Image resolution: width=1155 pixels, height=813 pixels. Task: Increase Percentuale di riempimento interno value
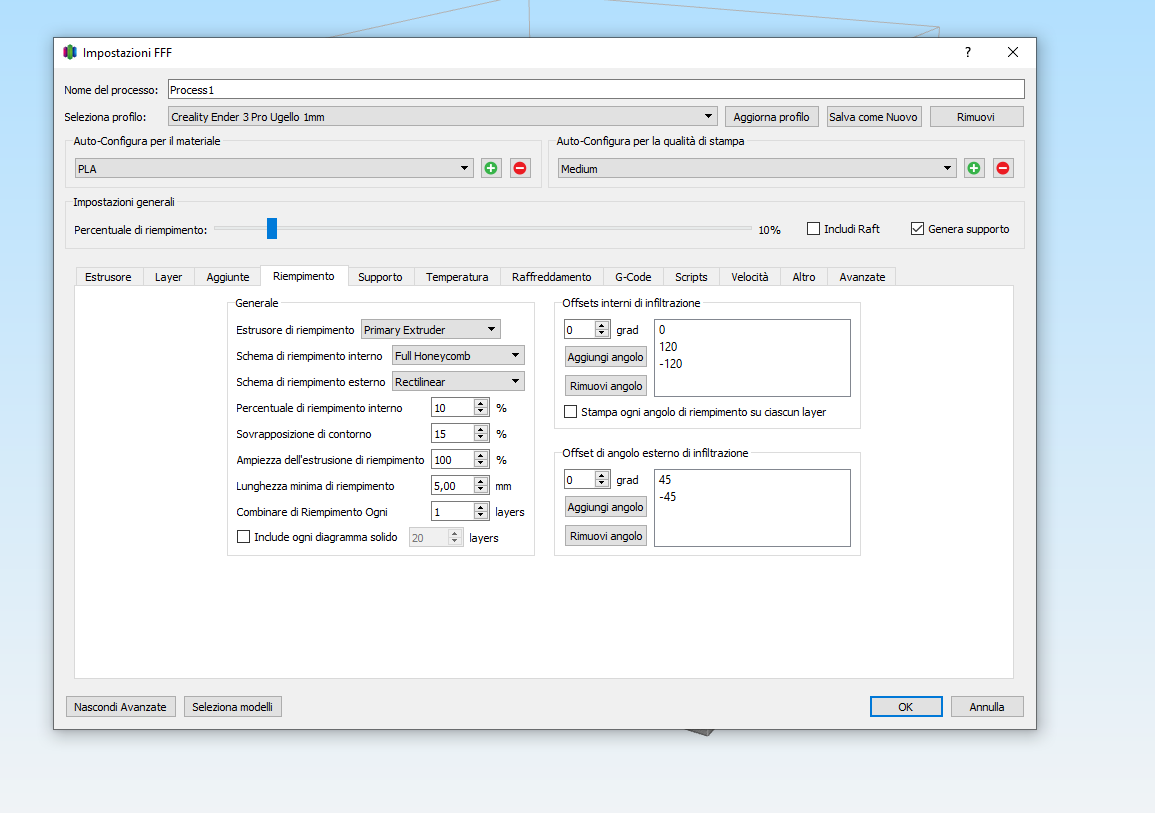pyautogui.click(x=481, y=403)
